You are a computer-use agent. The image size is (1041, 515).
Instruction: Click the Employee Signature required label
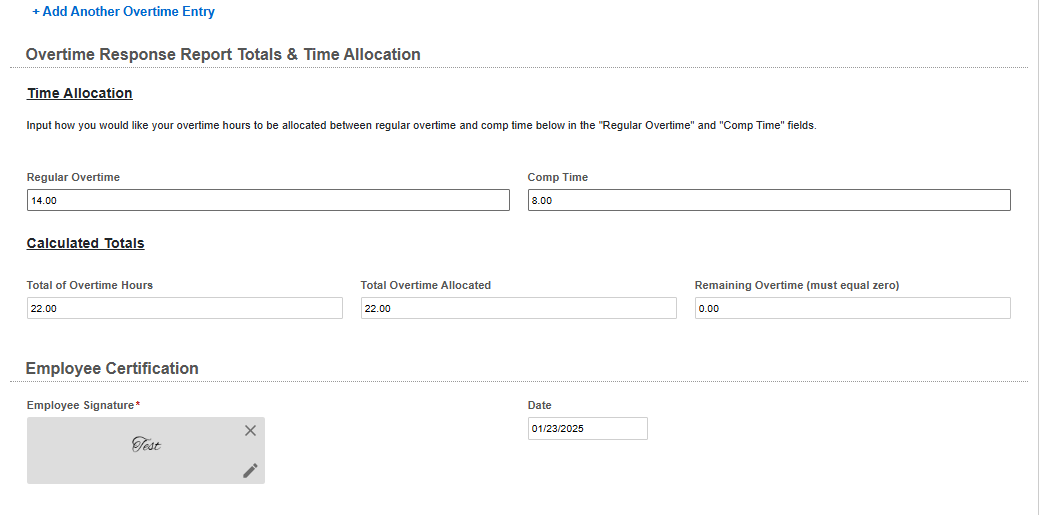coord(82,405)
